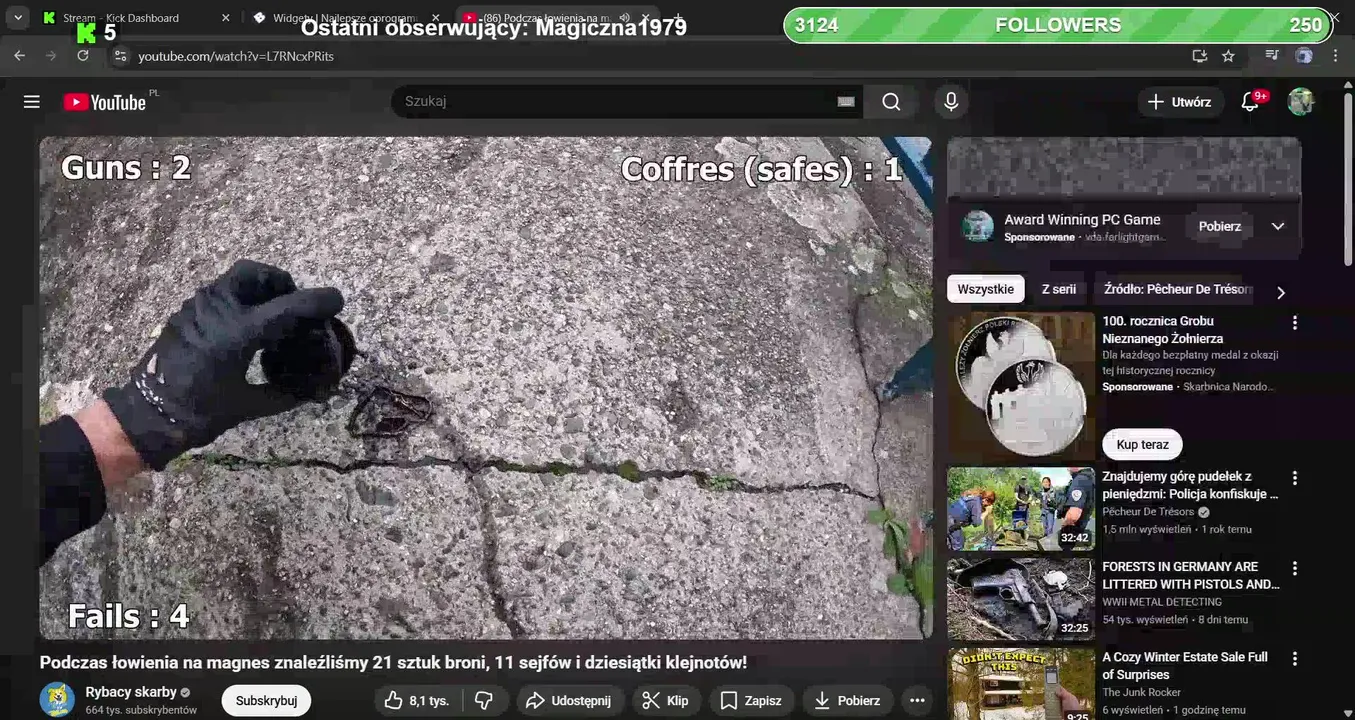
Task: Bookmark this page with the star icon
Action: (1228, 56)
